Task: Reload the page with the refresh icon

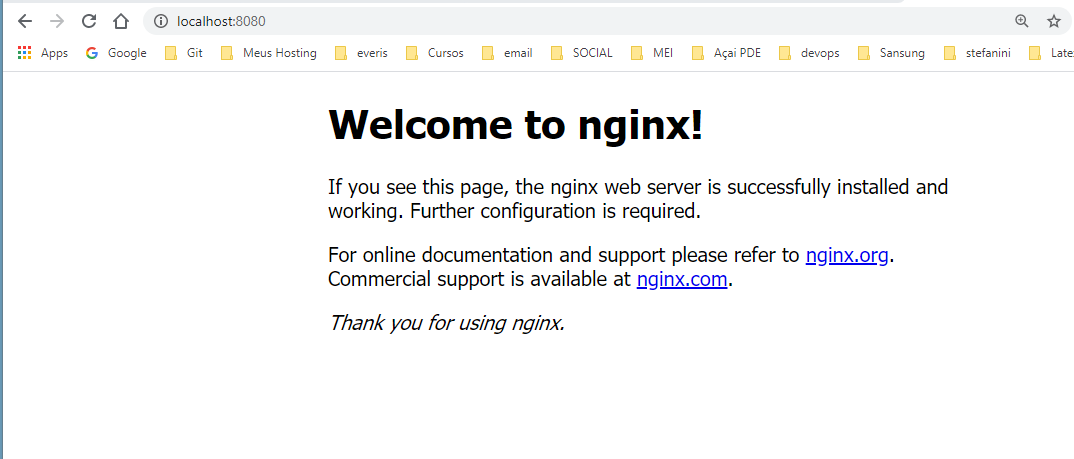Action: click(x=89, y=21)
